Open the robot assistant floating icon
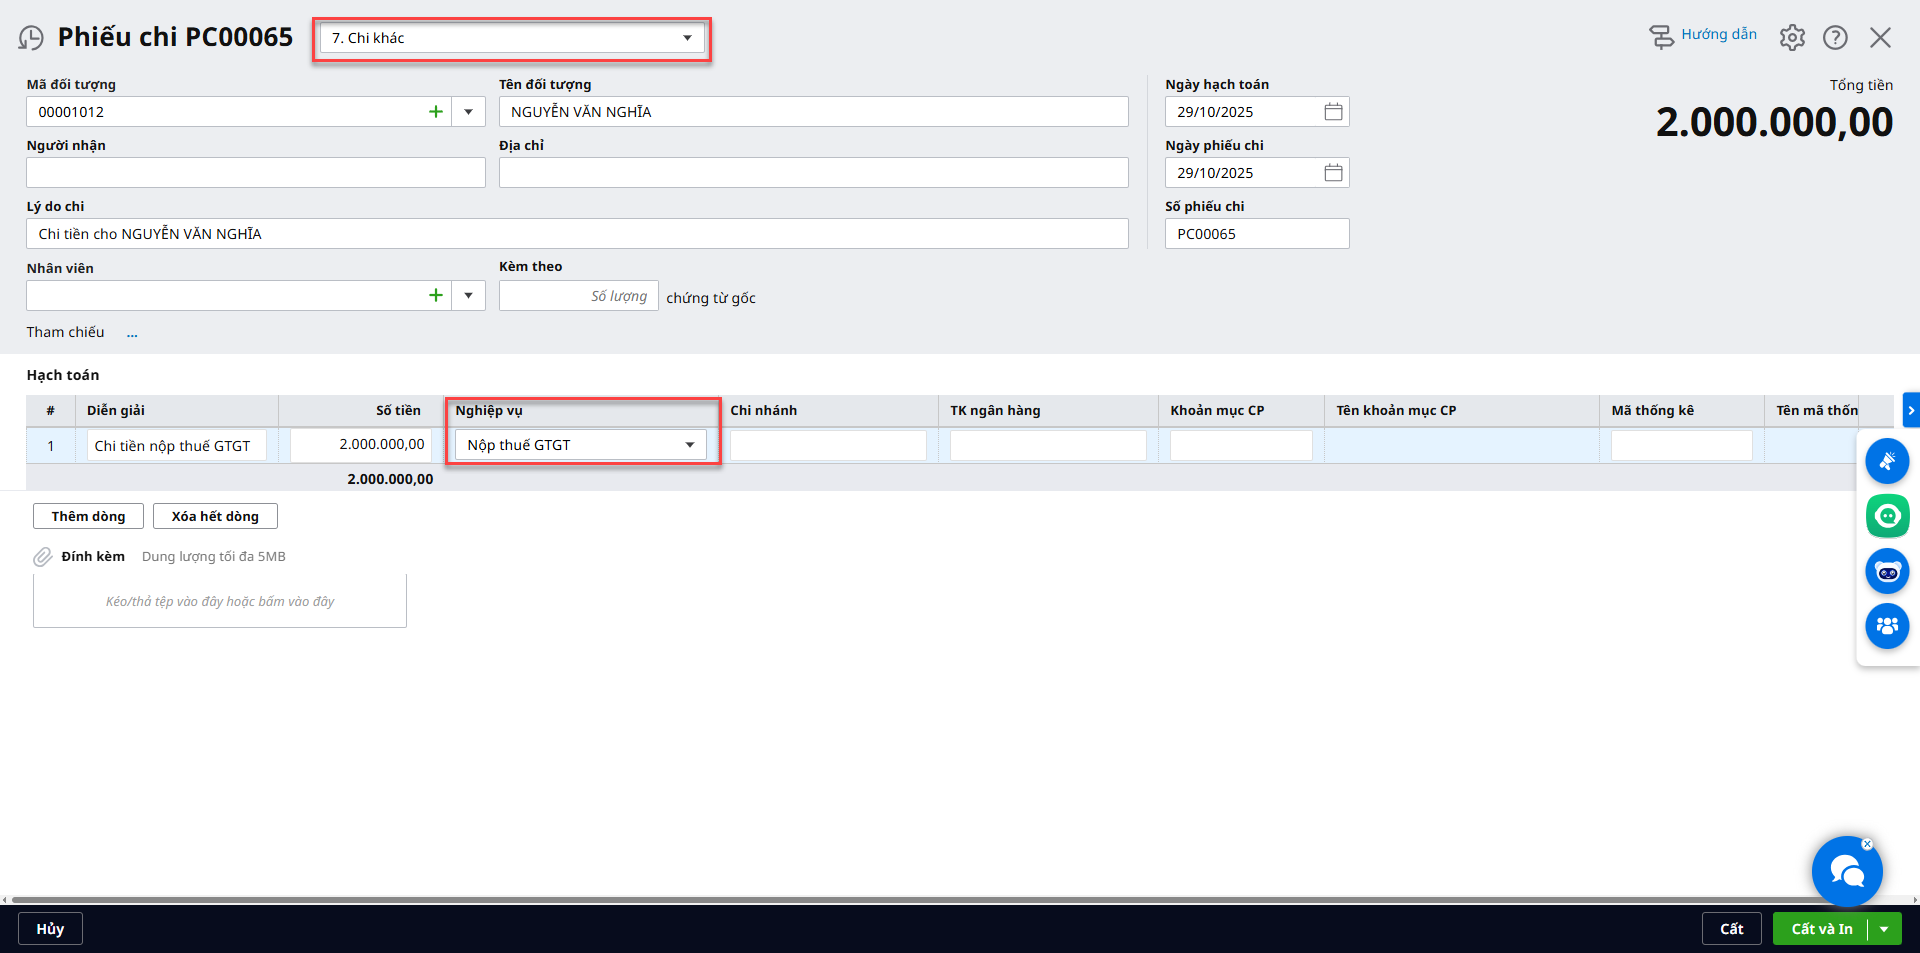 pyautogui.click(x=1887, y=572)
